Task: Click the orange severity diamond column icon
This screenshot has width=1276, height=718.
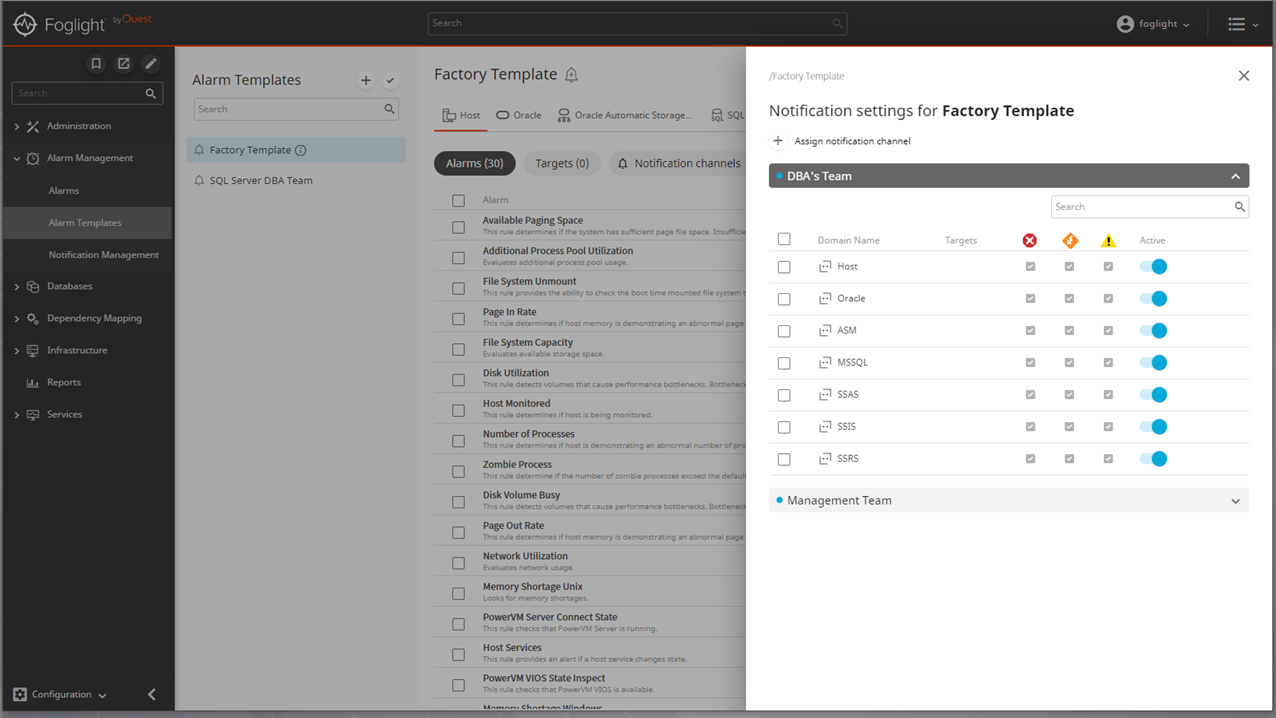Action: [1070, 240]
